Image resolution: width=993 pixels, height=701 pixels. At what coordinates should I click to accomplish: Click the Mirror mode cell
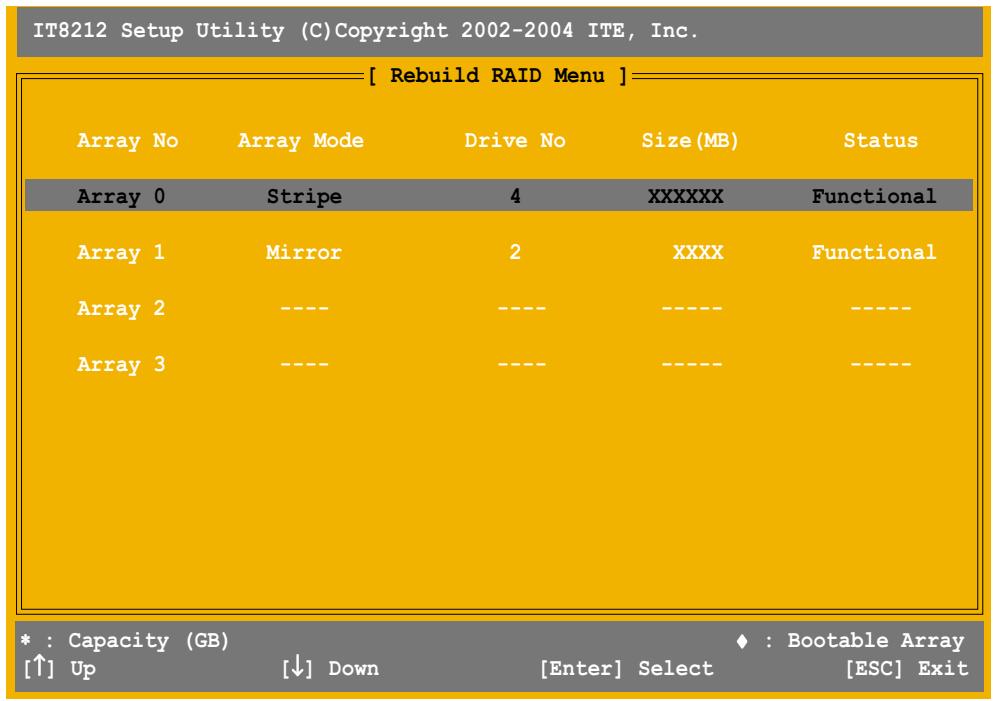coord(304,252)
